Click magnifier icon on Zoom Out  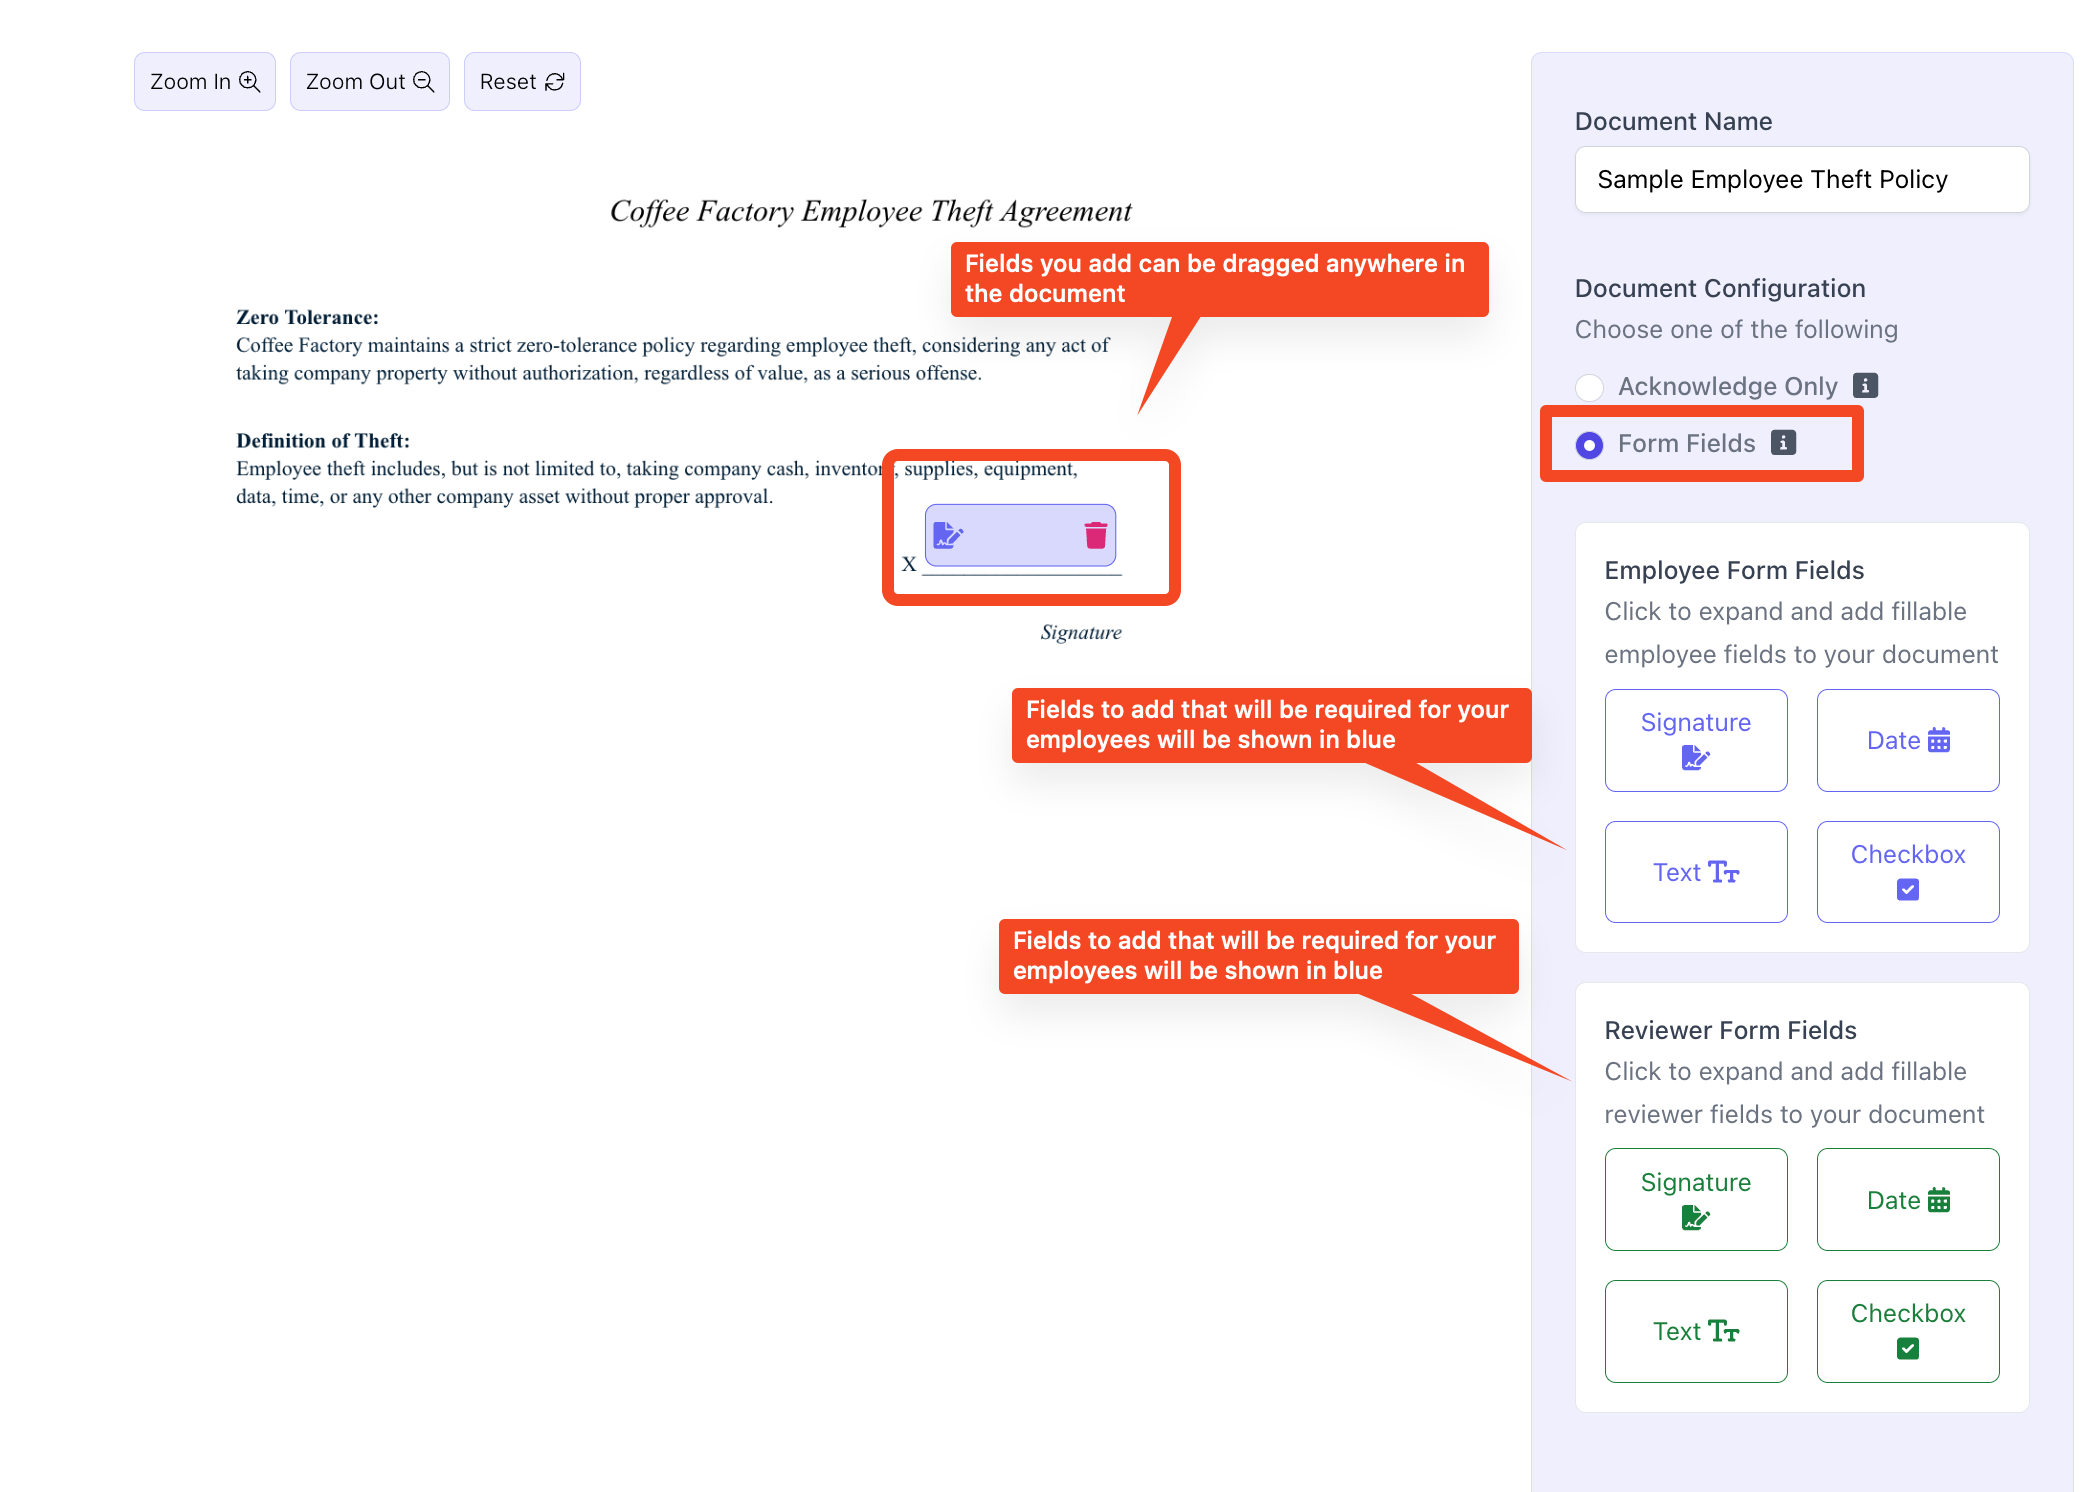pyautogui.click(x=424, y=82)
